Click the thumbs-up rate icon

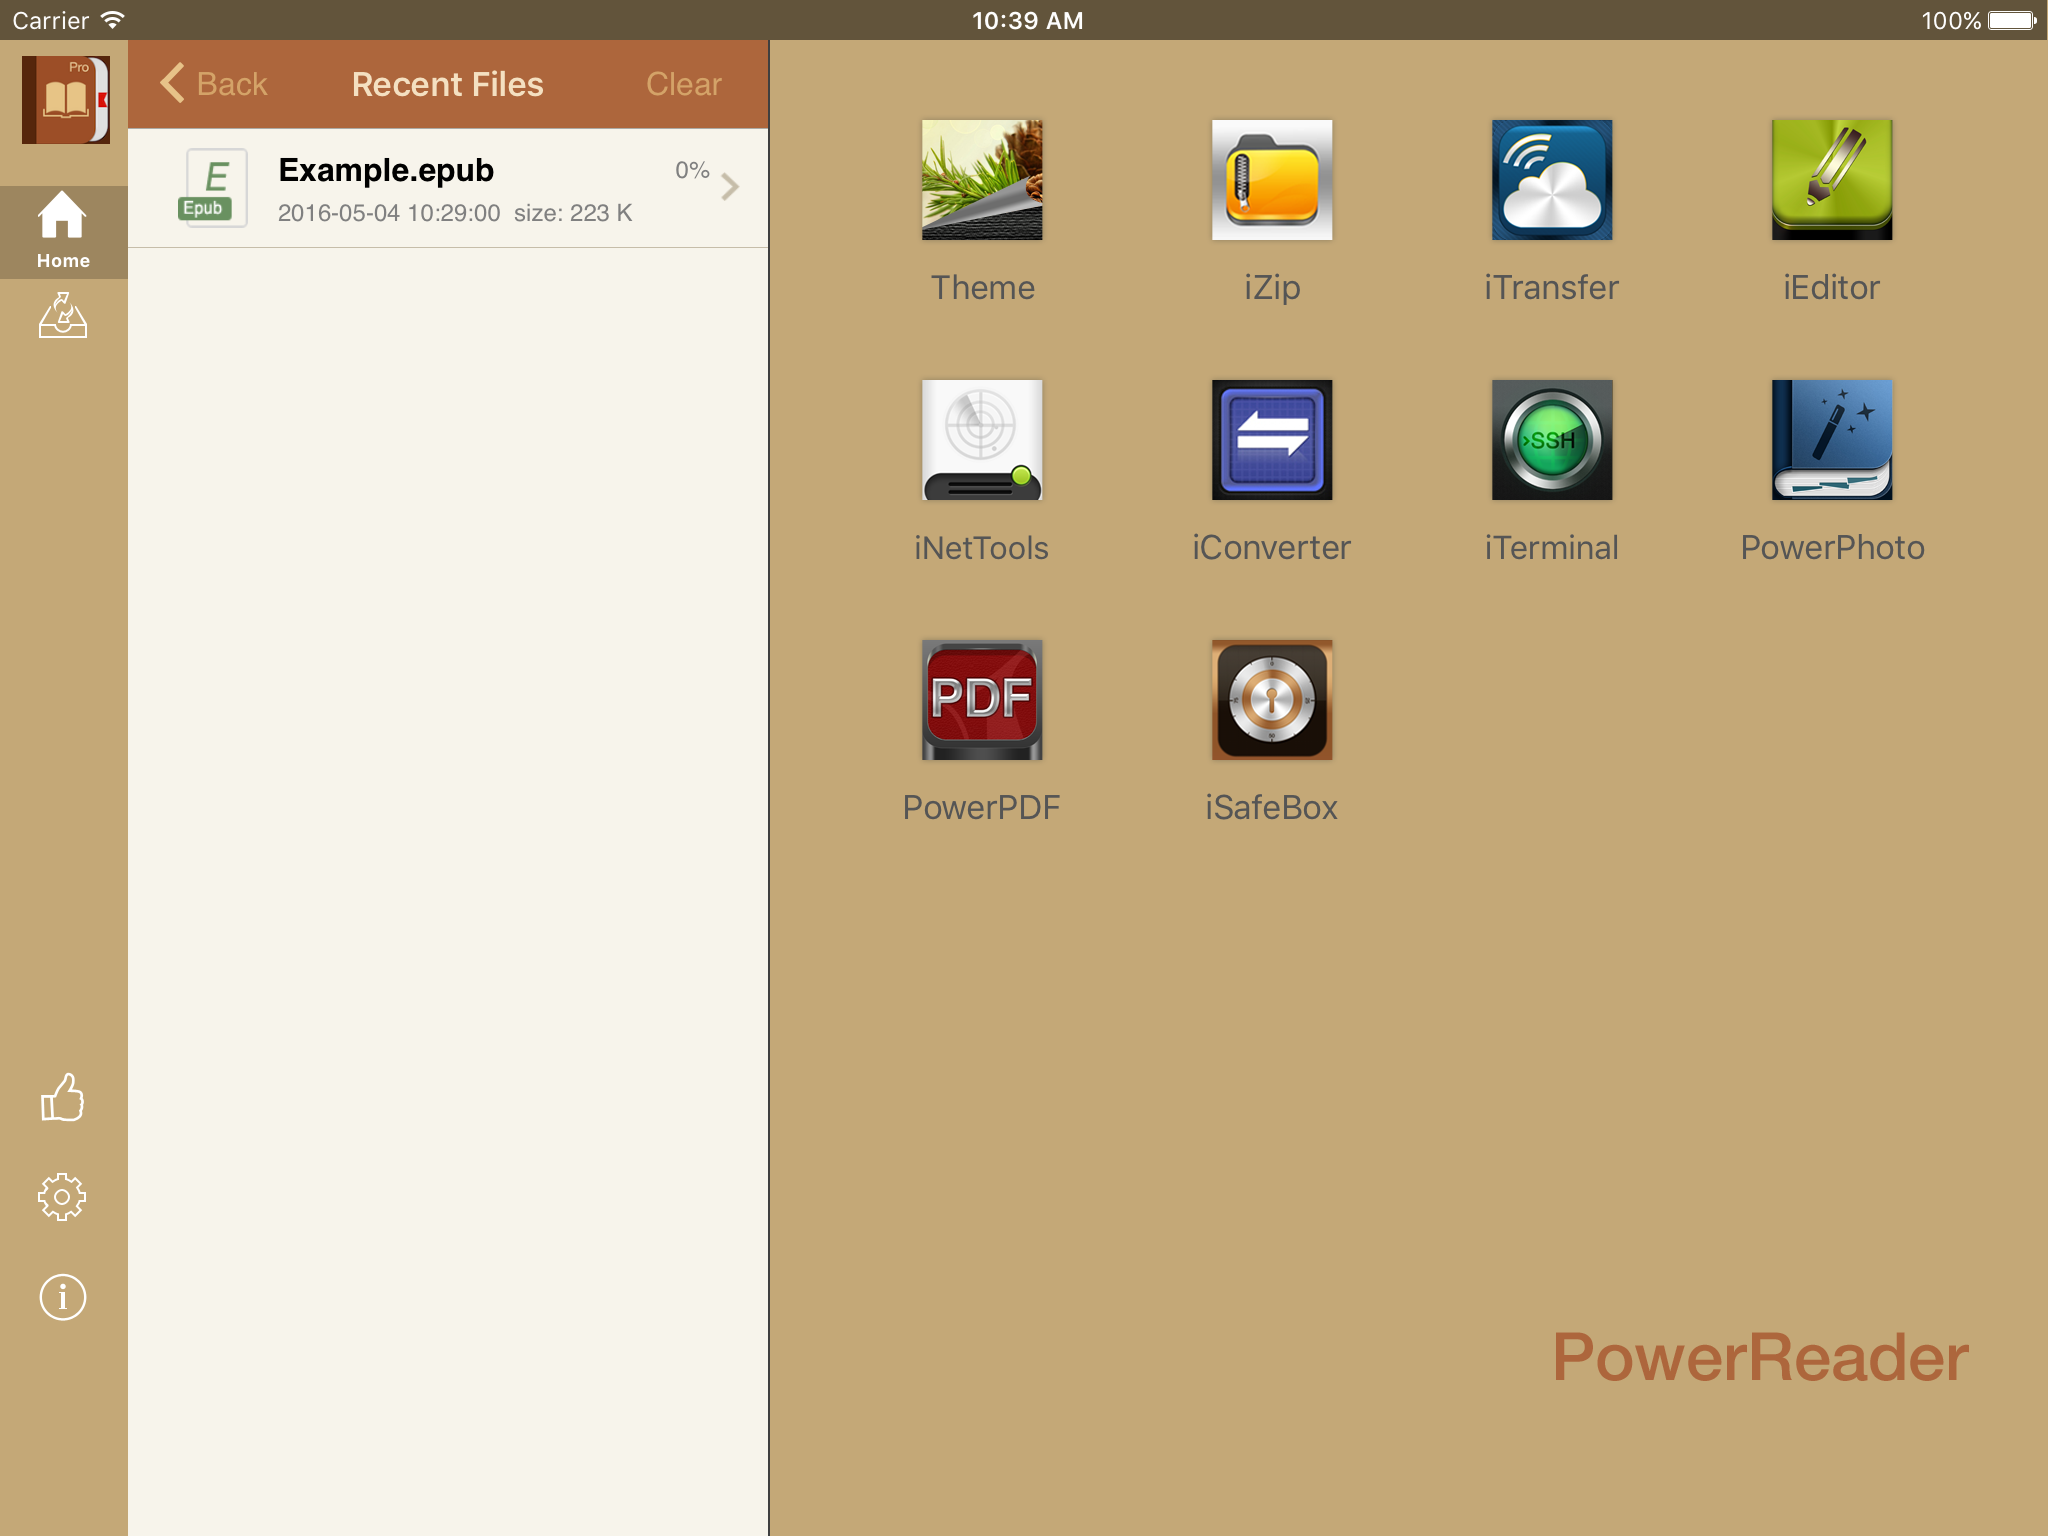click(x=63, y=1098)
